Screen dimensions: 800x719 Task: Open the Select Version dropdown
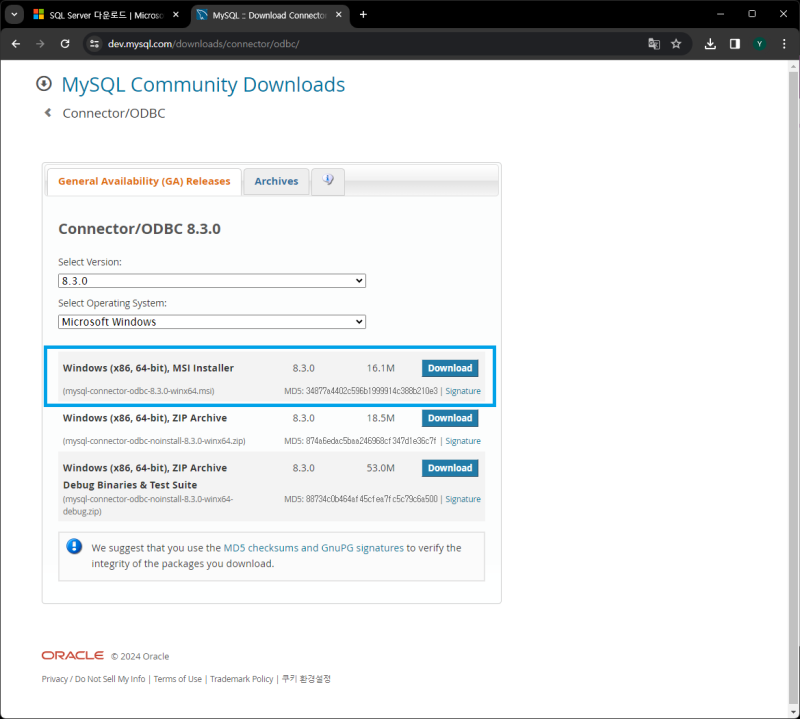point(211,281)
